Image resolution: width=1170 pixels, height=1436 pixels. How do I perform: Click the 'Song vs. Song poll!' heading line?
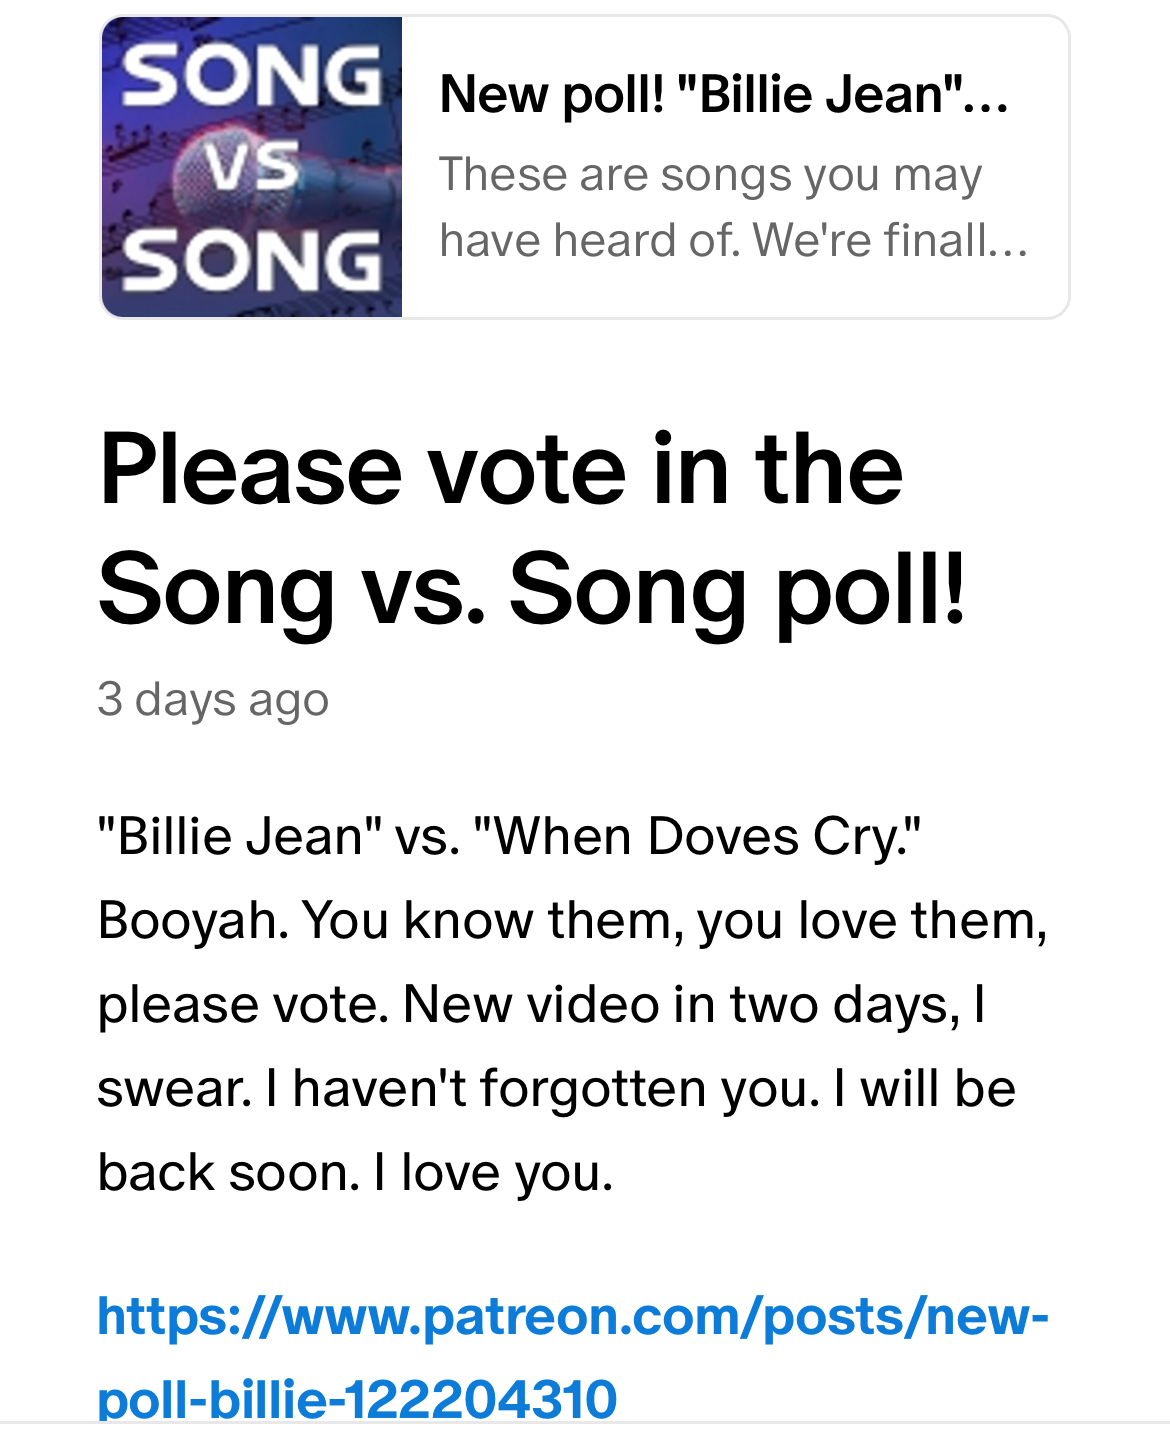(x=532, y=590)
